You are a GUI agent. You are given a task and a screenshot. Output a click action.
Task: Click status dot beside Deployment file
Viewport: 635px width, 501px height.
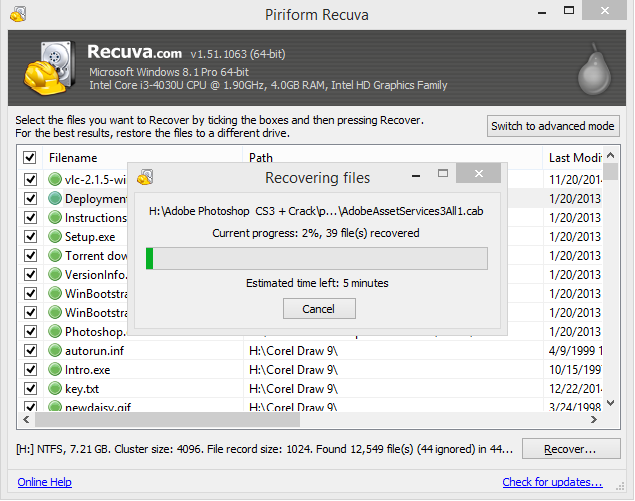(x=55, y=198)
